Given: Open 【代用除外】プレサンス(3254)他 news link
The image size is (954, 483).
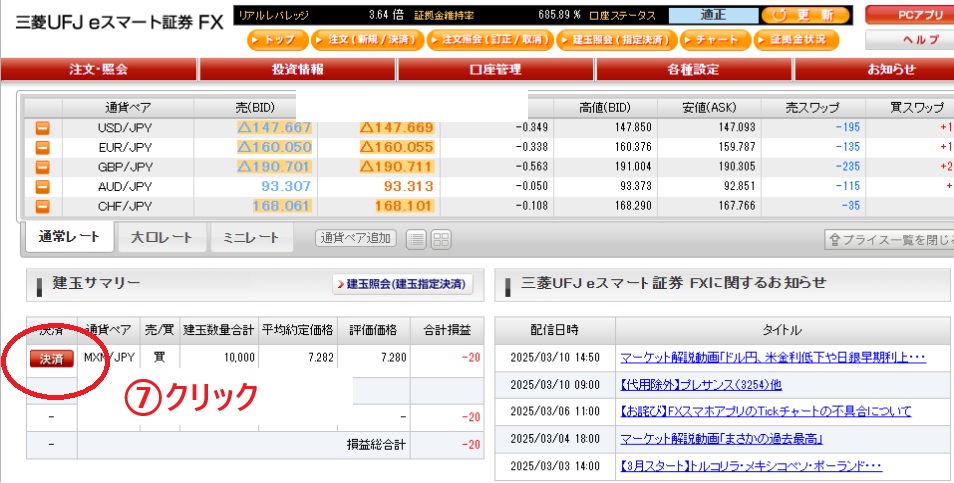Looking at the screenshot, I should (x=701, y=384).
